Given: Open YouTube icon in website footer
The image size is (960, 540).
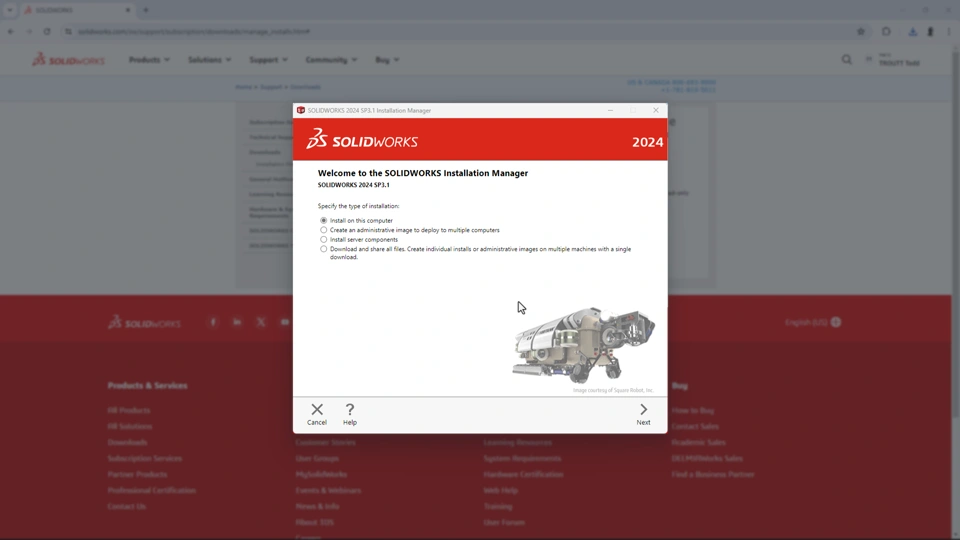Looking at the screenshot, I should click(285, 322).
